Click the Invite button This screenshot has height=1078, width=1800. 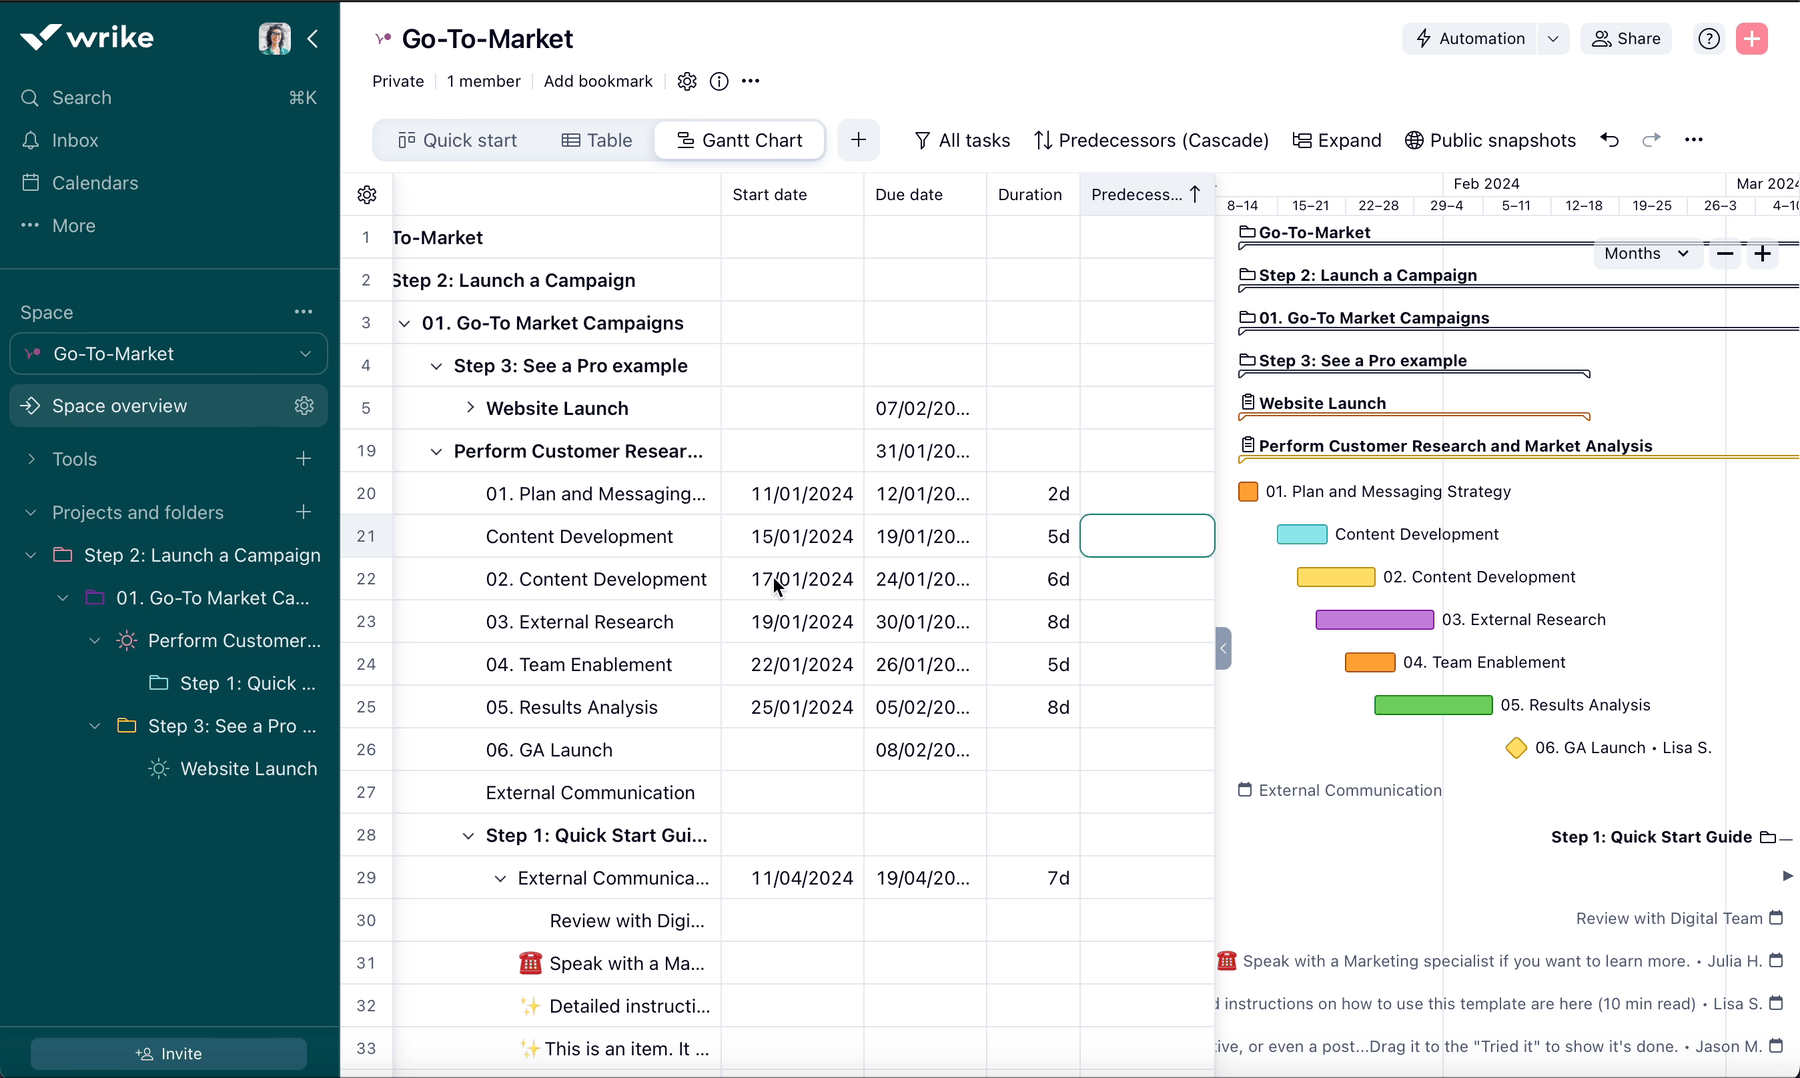(169, 1054)
